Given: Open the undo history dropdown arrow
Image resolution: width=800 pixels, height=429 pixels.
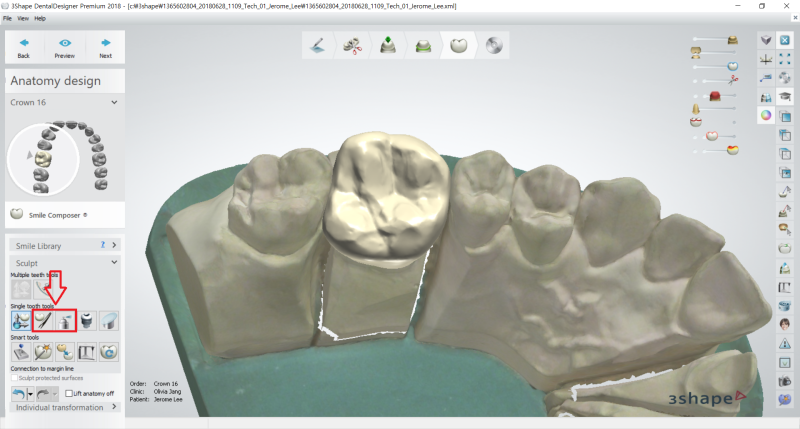Looking at the screenshot, I should [30, 394].
